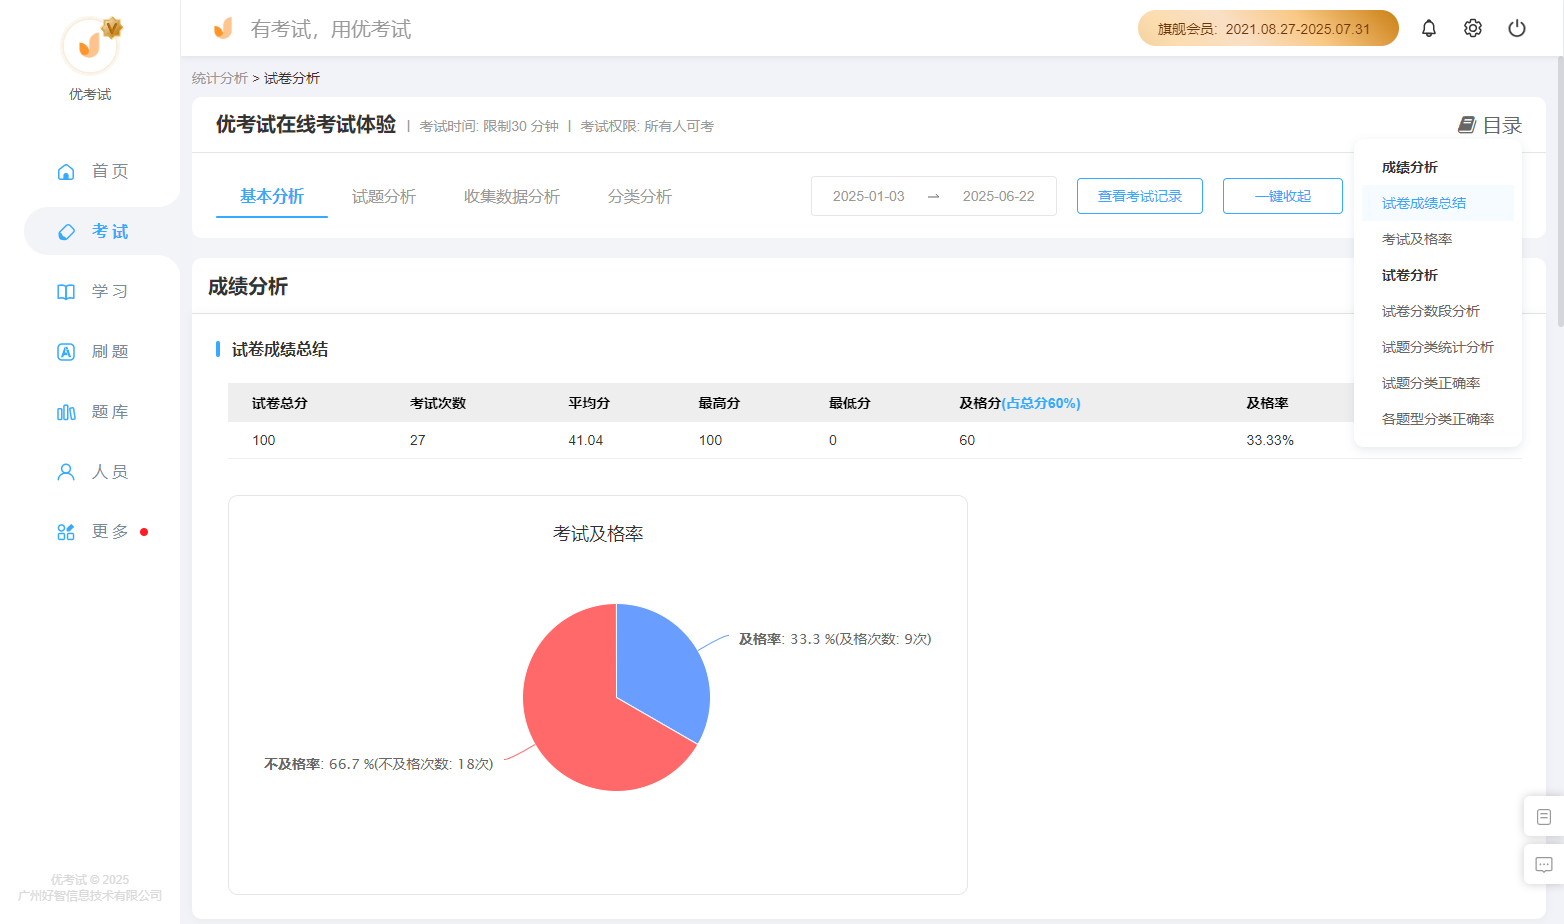Image resolution: width=1564 pixels, height=924 pixels.
Task: Click the page vertical scrollbar
Action: (1560, 192)
